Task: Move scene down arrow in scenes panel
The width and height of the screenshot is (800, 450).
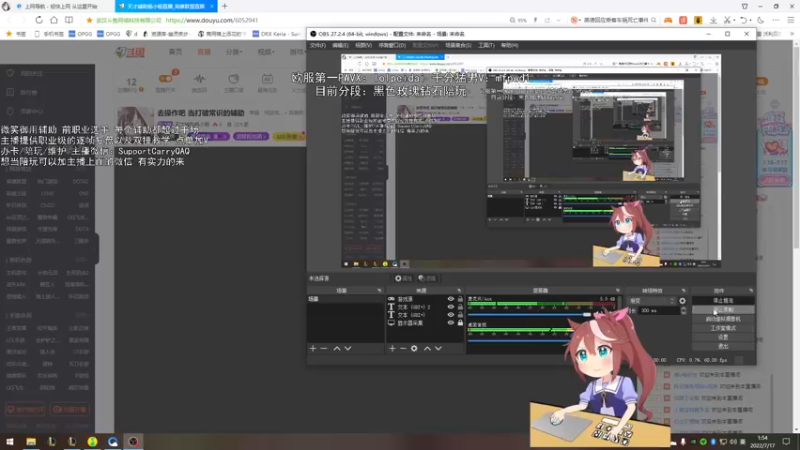Action: tap(348, 348)
